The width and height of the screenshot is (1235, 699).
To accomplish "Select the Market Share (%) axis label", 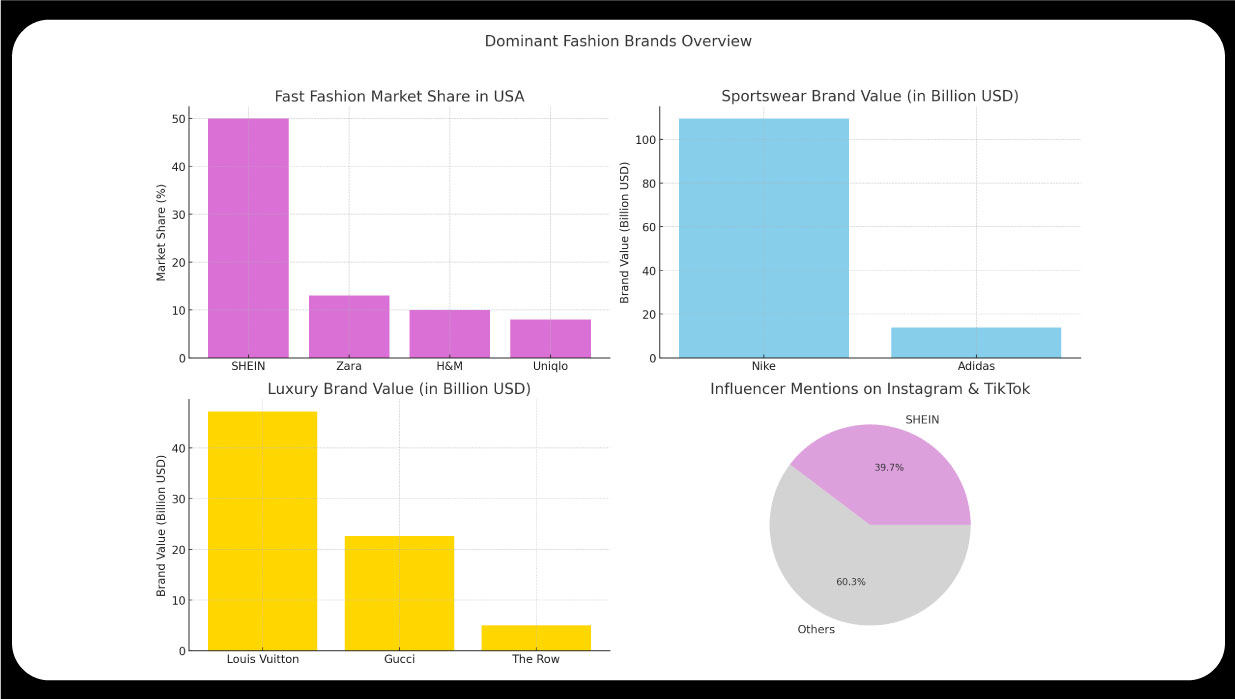I will [x=162, y=235].
